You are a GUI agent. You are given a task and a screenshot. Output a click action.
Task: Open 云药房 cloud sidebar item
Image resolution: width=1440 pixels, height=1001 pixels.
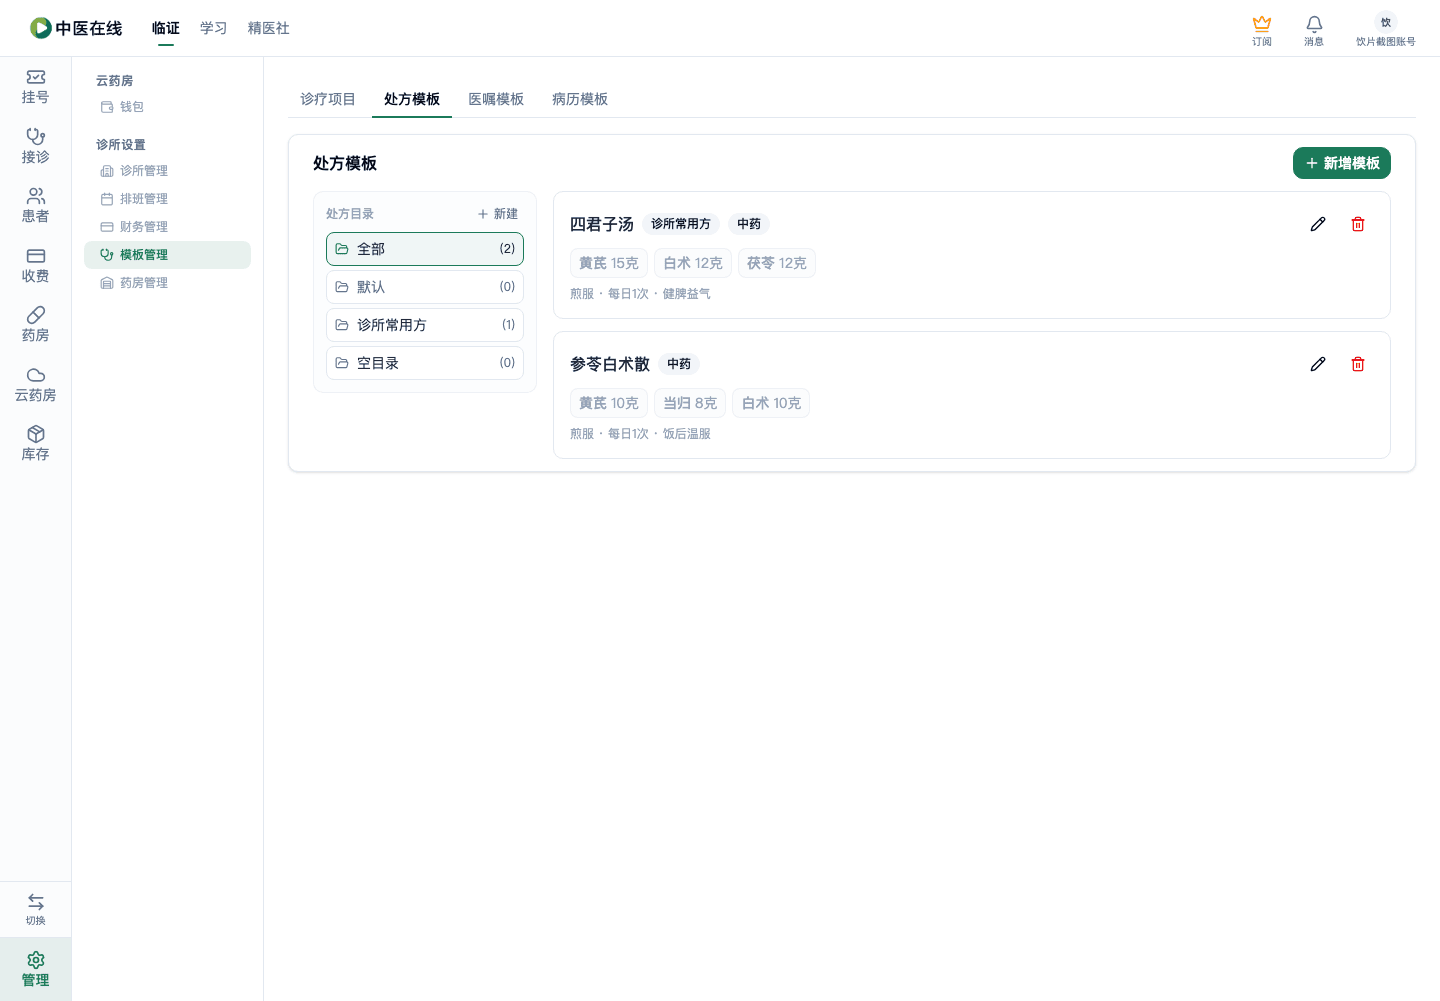click(36, 385)
